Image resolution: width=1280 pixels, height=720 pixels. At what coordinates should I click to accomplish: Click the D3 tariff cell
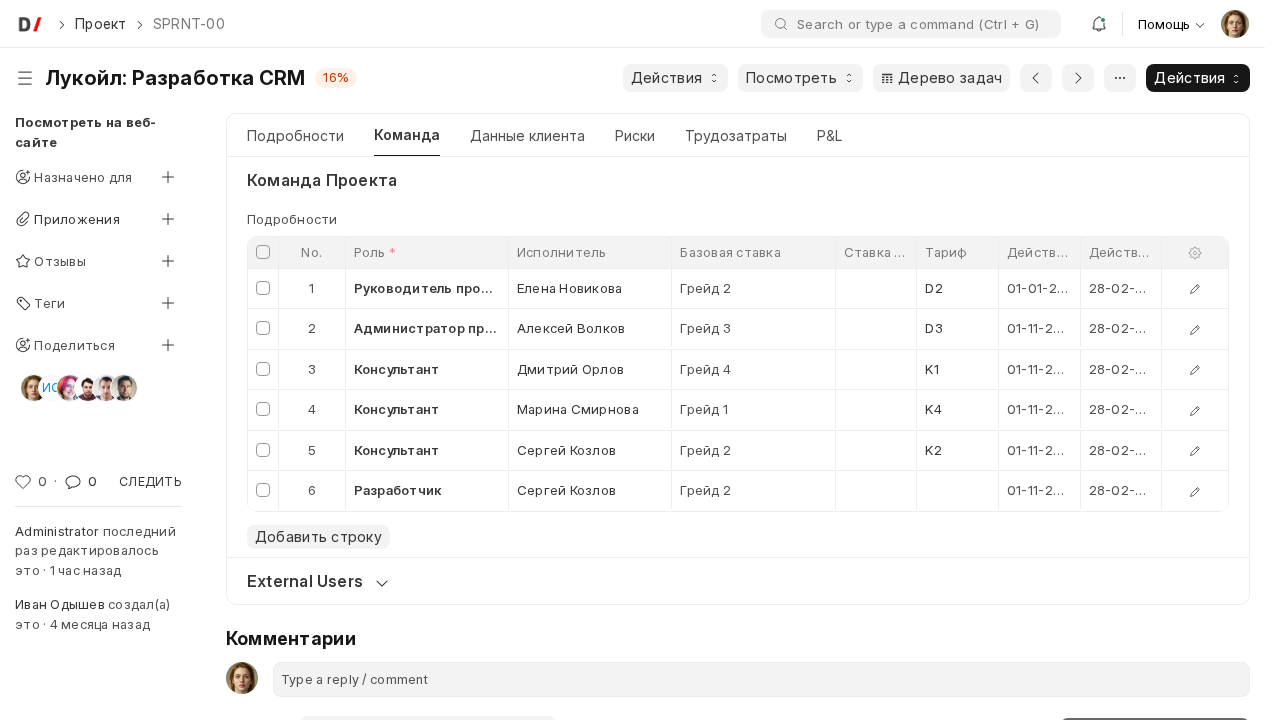tap(957, 329)
